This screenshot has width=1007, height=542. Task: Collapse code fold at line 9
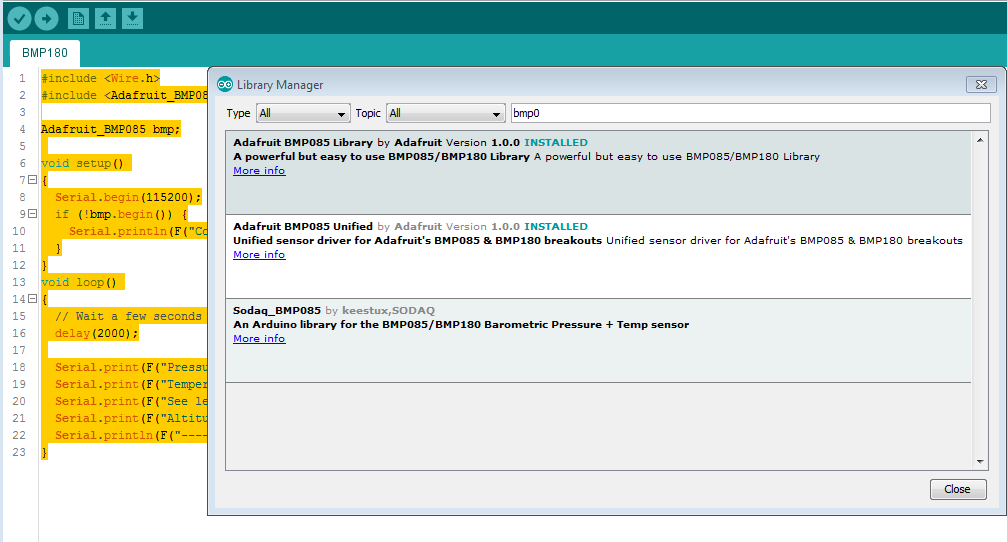pos(32,214)
